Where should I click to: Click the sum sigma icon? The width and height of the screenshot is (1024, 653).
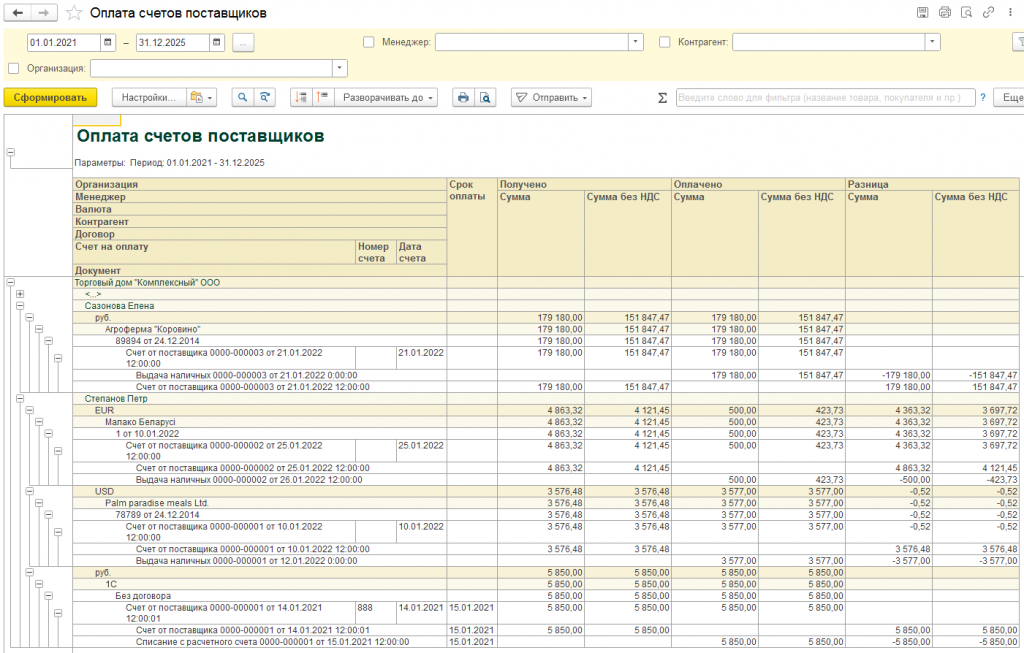point(662,97)
